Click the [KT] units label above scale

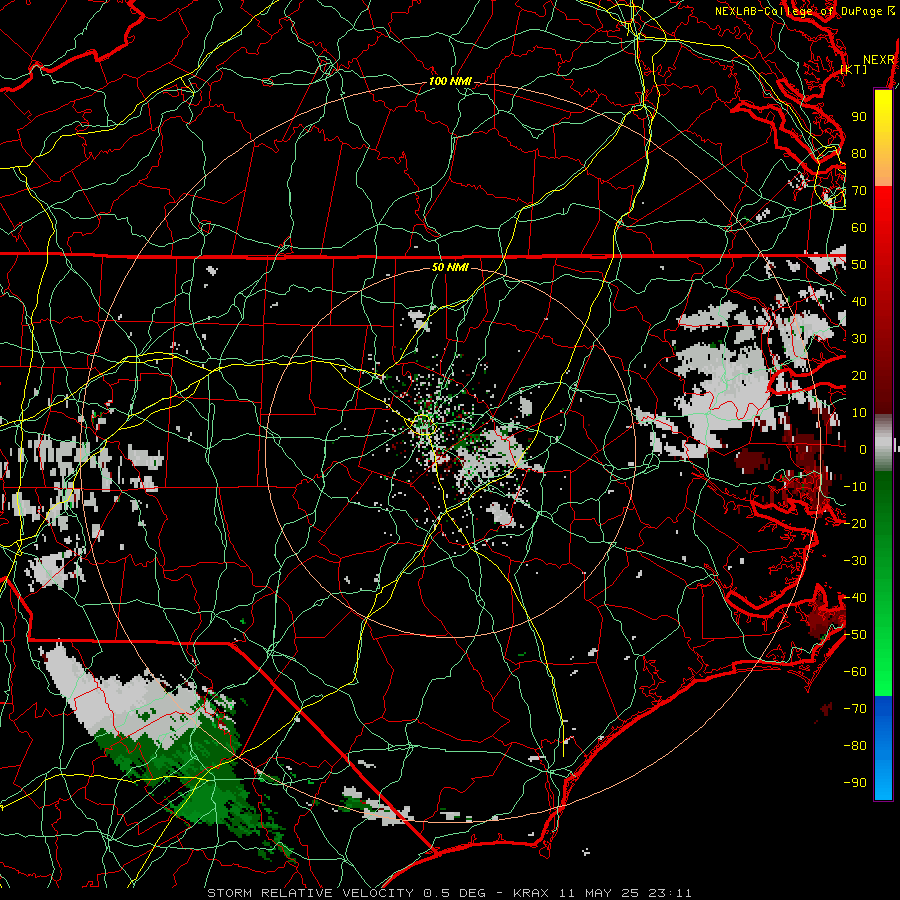coord(854,69)
